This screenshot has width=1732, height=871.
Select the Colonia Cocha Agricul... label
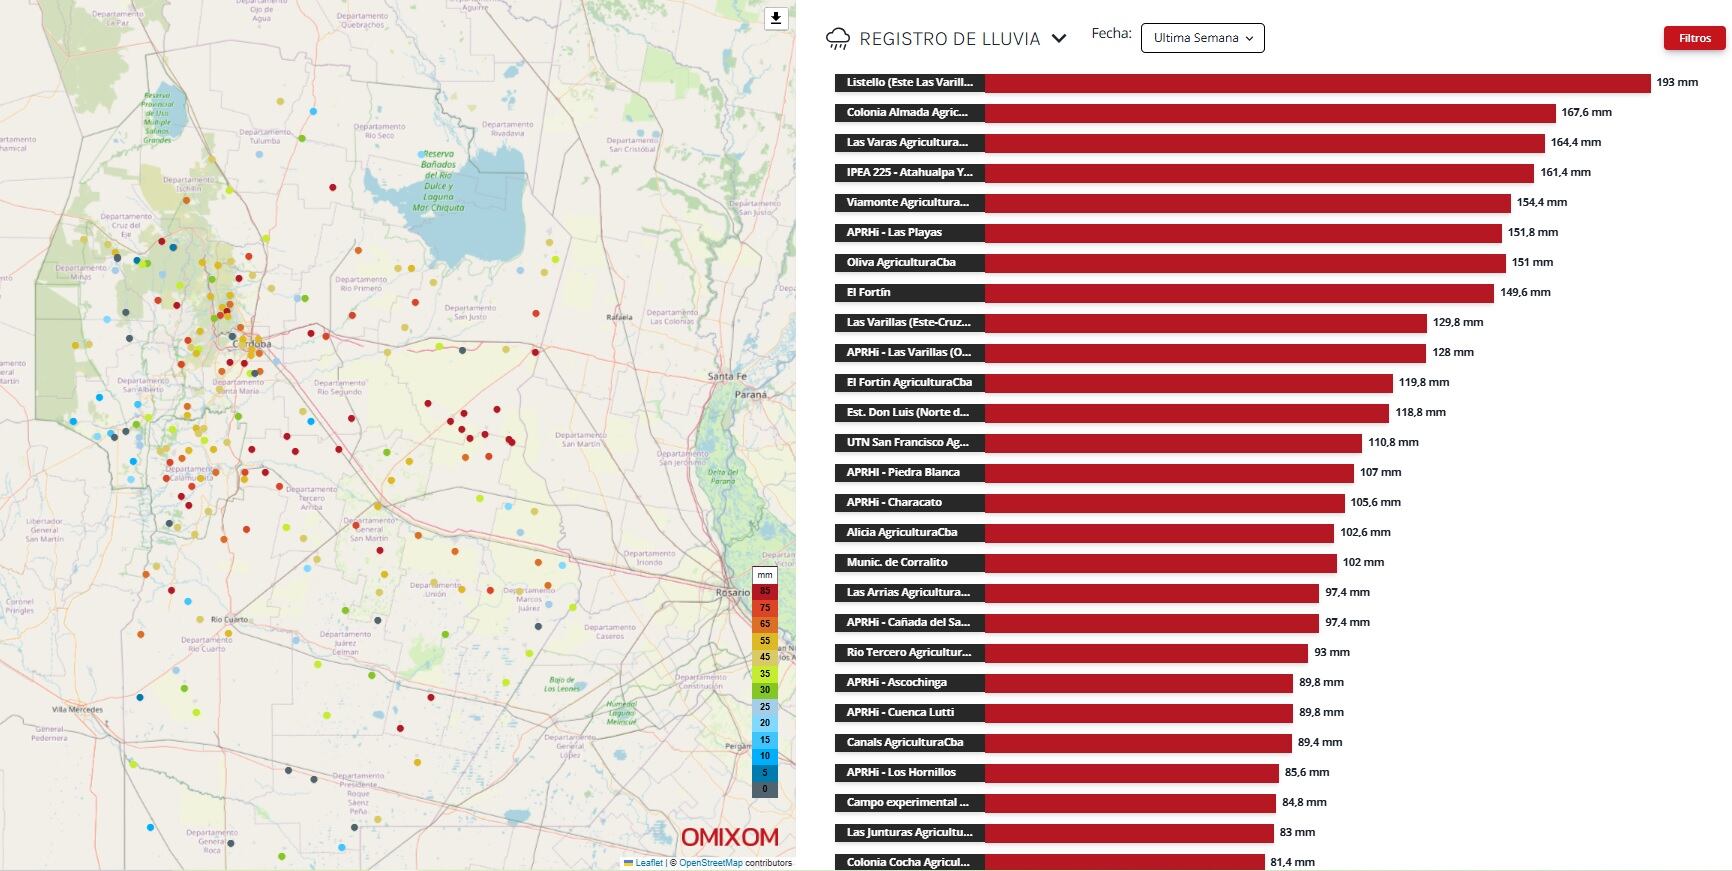pyautogui.click(x=910, y=862)
